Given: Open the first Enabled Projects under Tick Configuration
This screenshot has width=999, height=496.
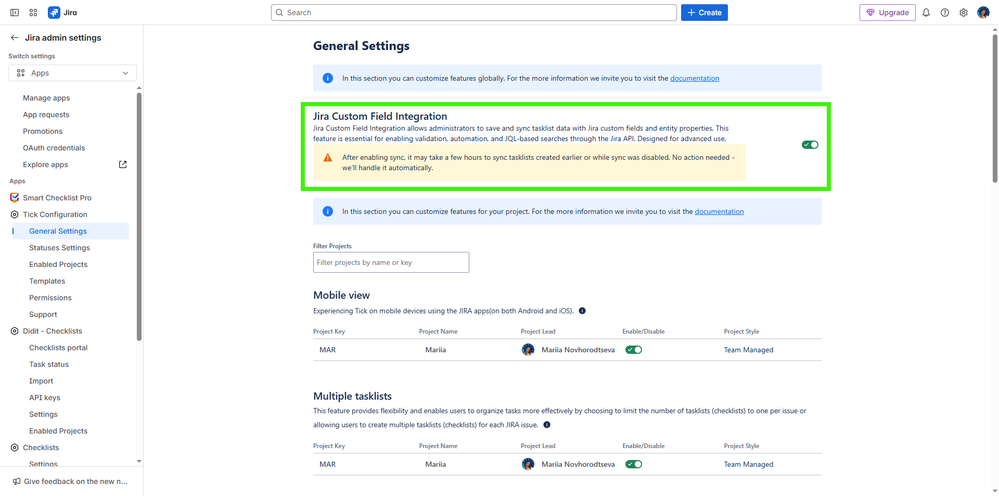Looking at the screenshot, I should (x=58, y=264).
